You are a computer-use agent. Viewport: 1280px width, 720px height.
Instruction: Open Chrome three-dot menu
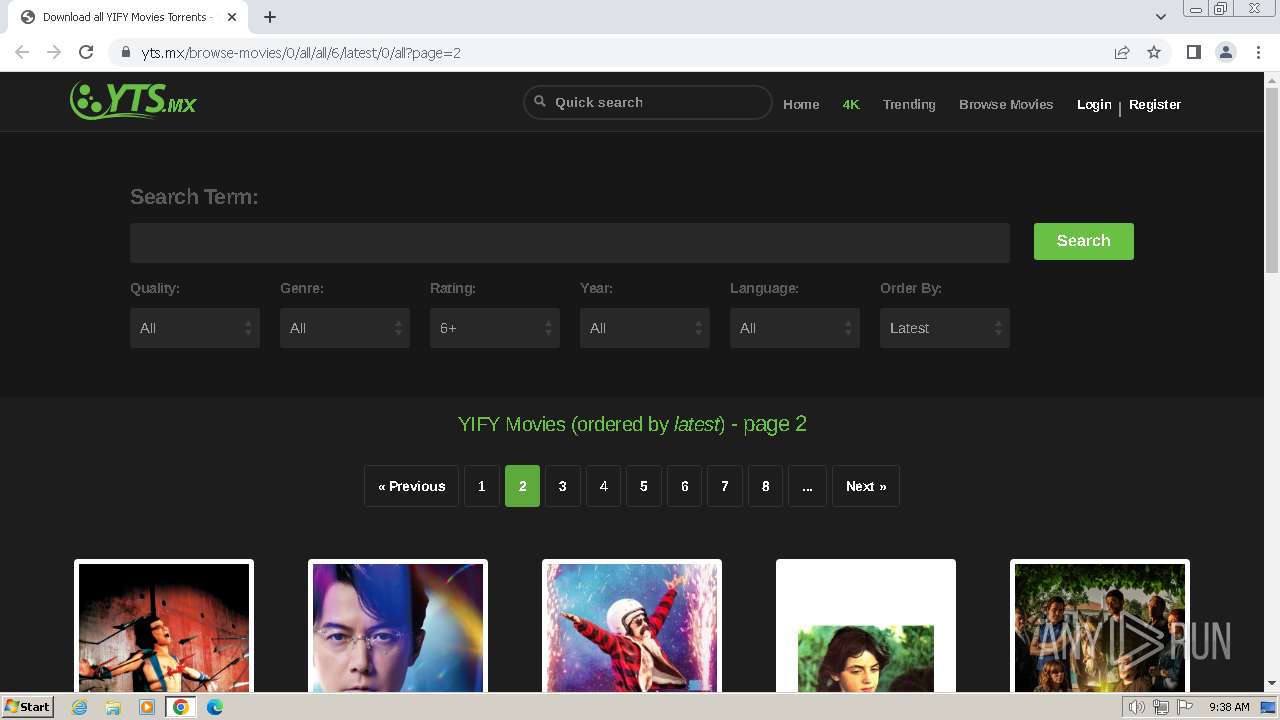[x=1258, y=52]
